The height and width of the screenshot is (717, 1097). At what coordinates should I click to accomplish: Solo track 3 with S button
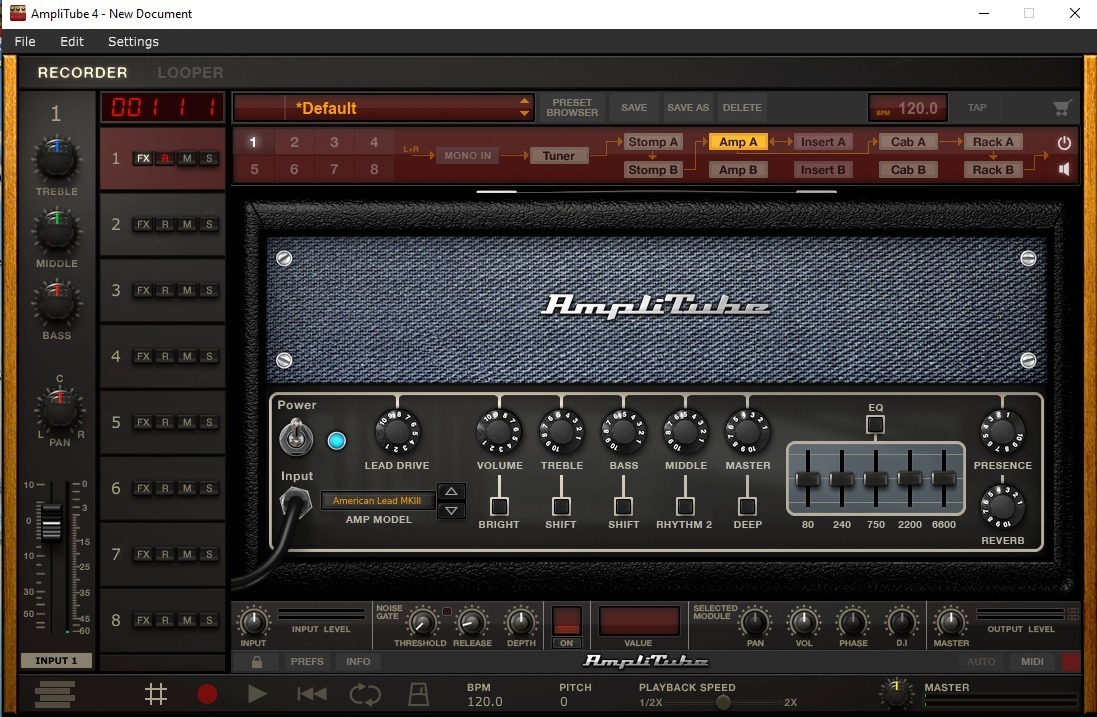[x=209, y=290]
